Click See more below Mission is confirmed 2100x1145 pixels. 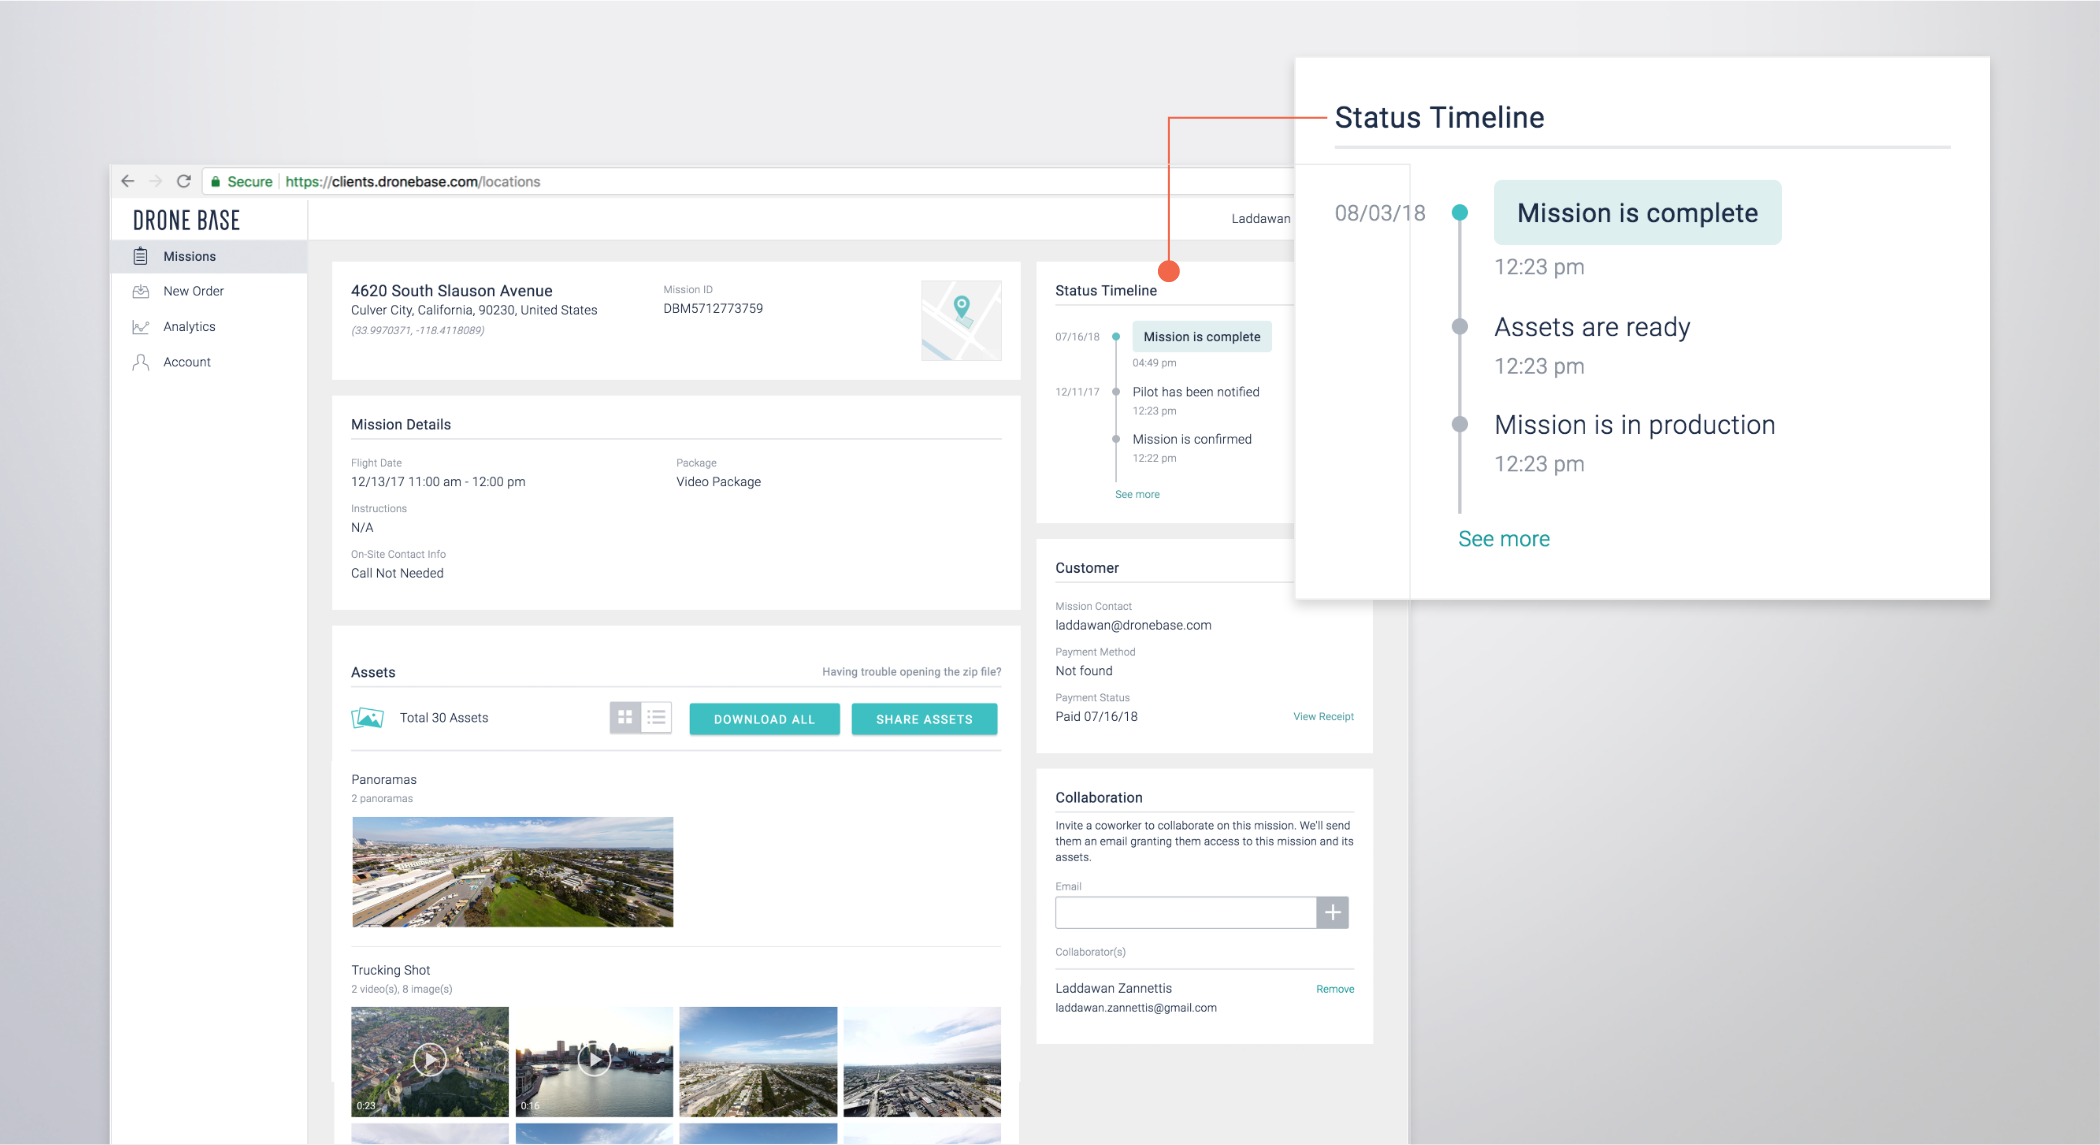(1137, 494)
